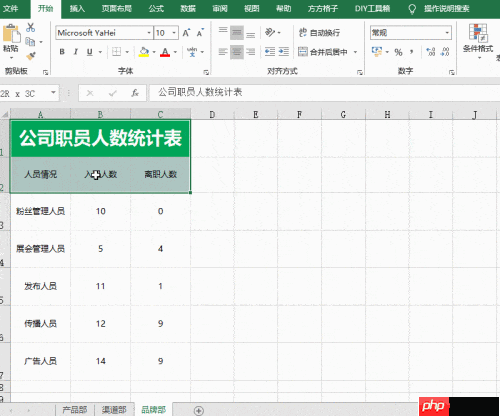Select column D header
Screen dimensions: 500x416
pos(212,115)
